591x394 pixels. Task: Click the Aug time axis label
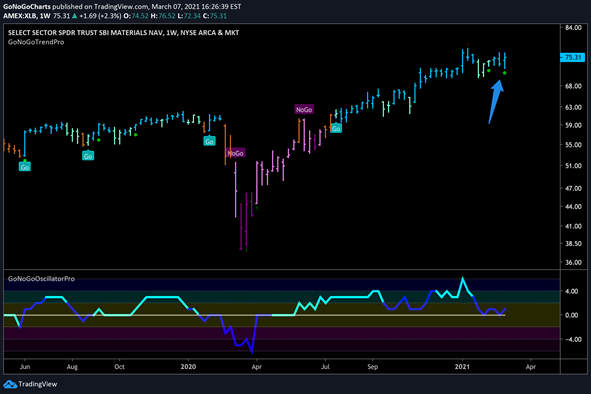click(x=72, y=367)
